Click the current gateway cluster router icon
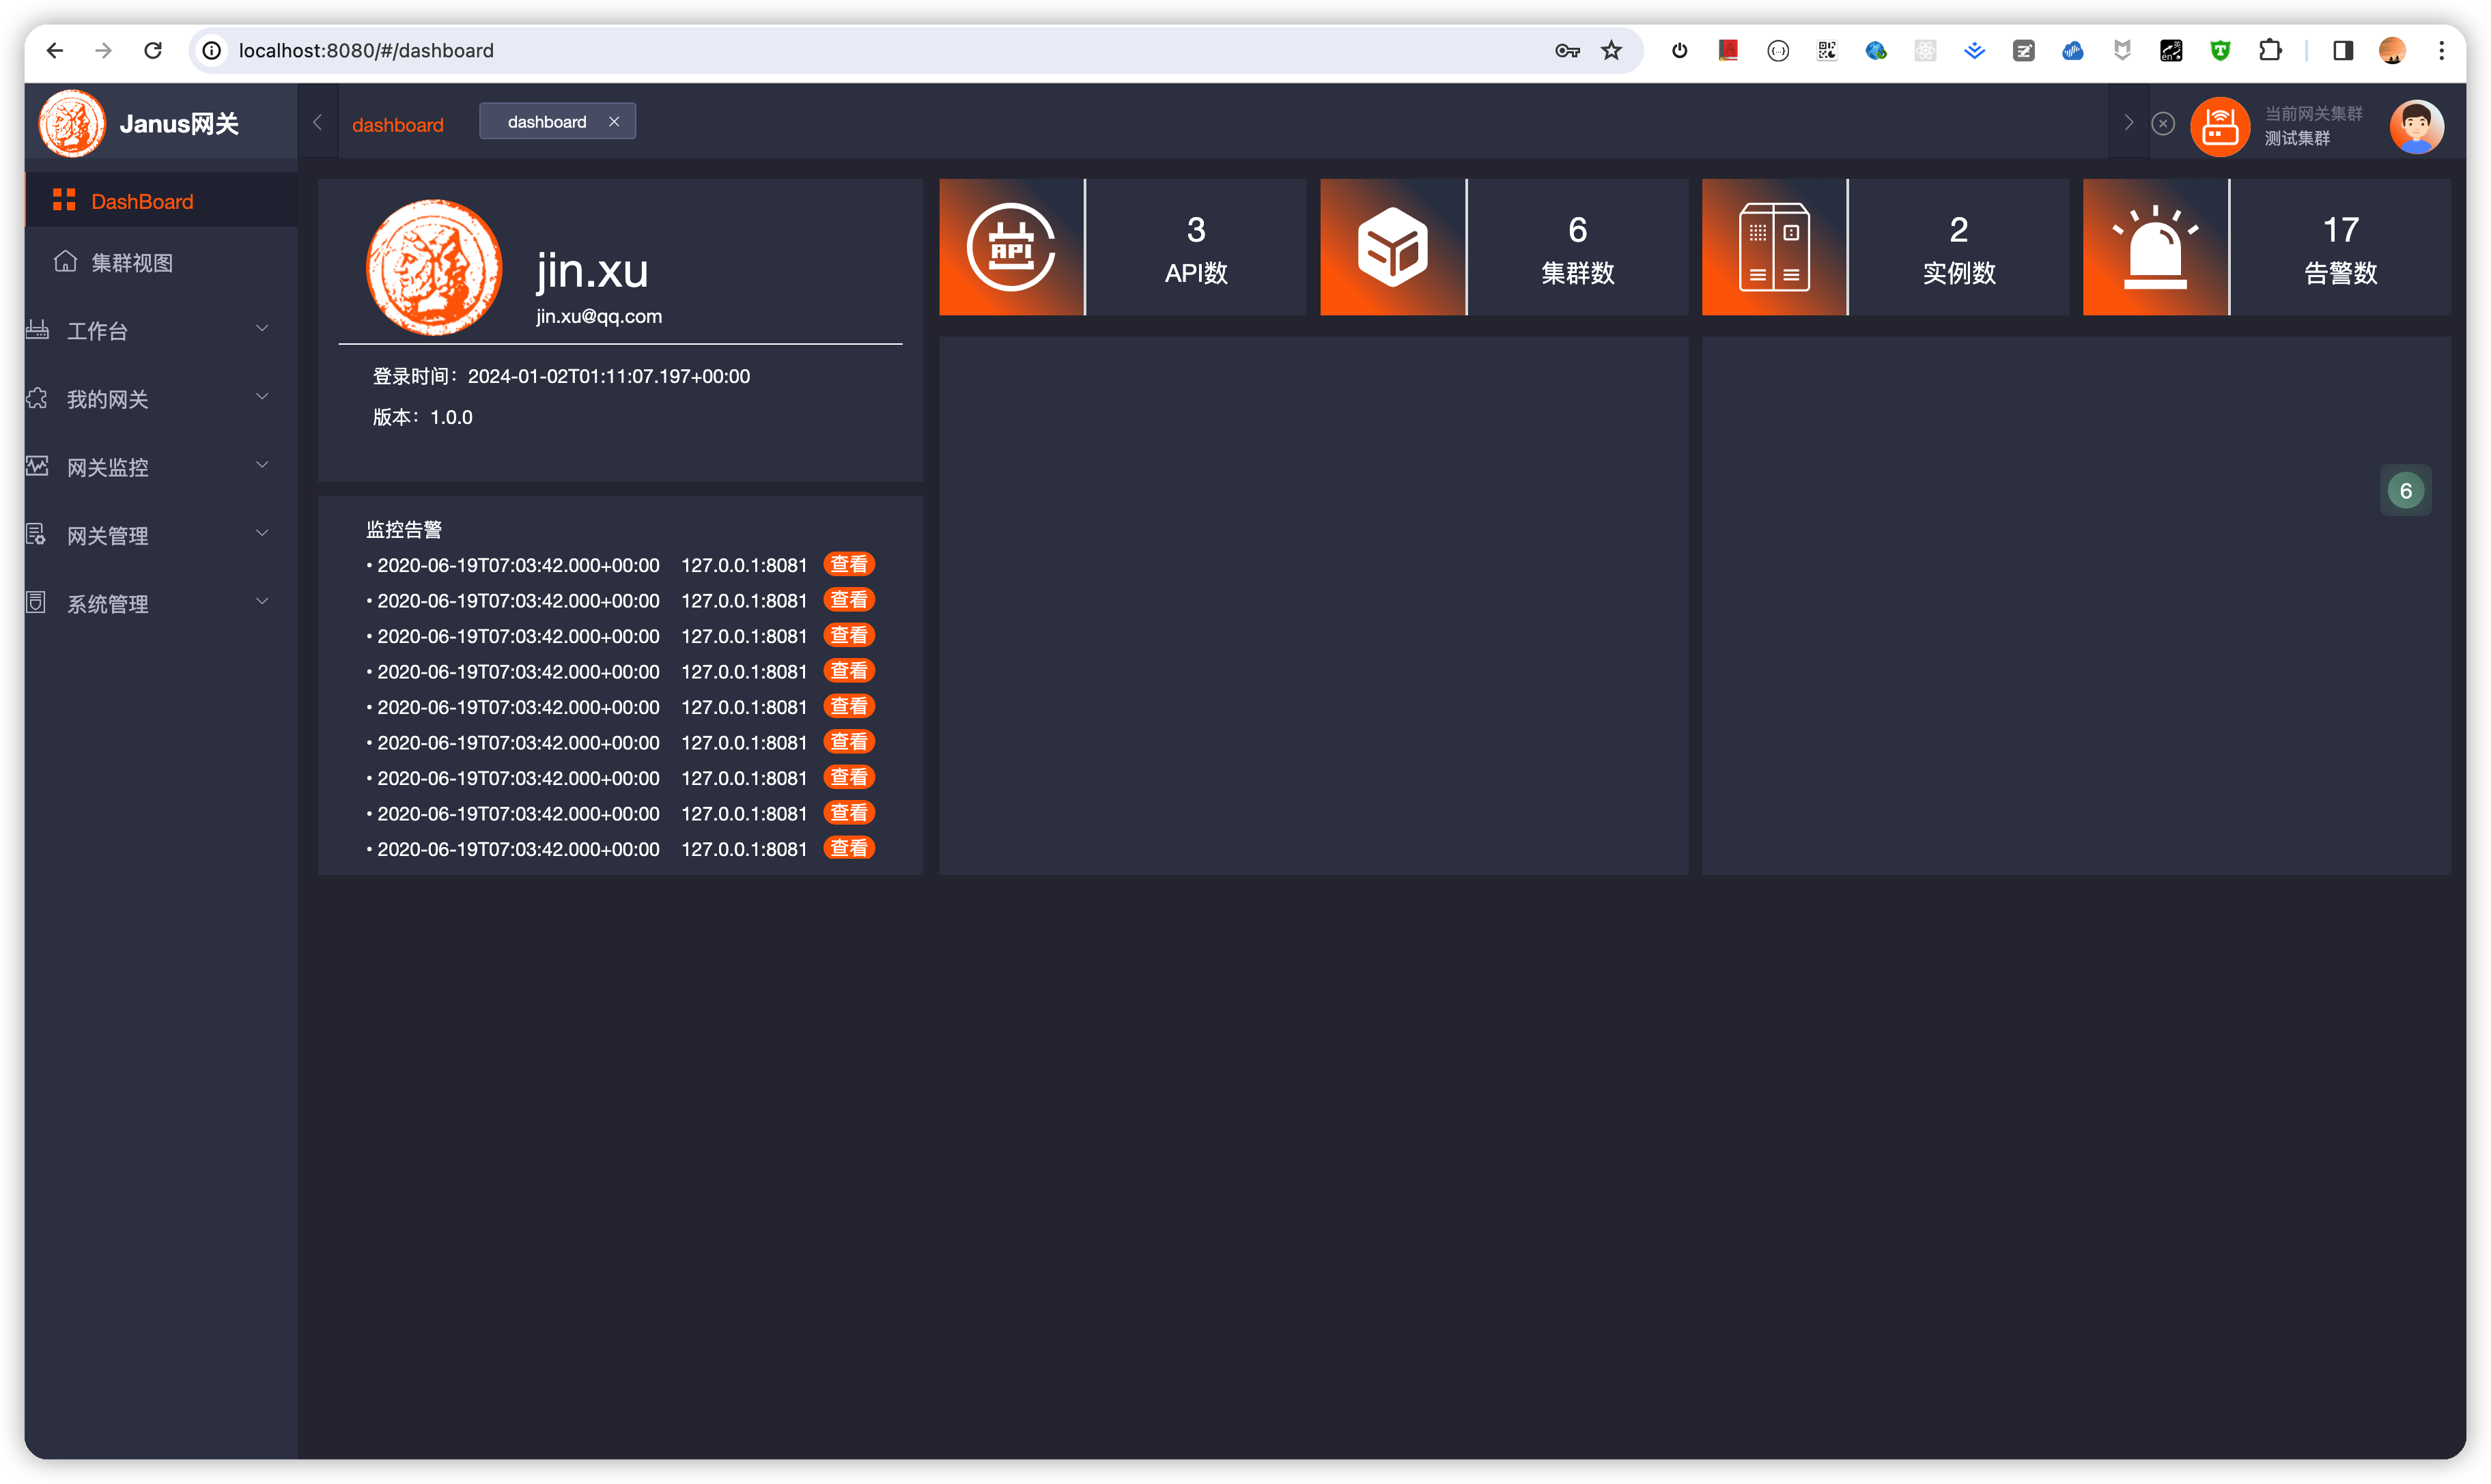The height and width of the screenshot is (1484, 2491). point(2219,126)
